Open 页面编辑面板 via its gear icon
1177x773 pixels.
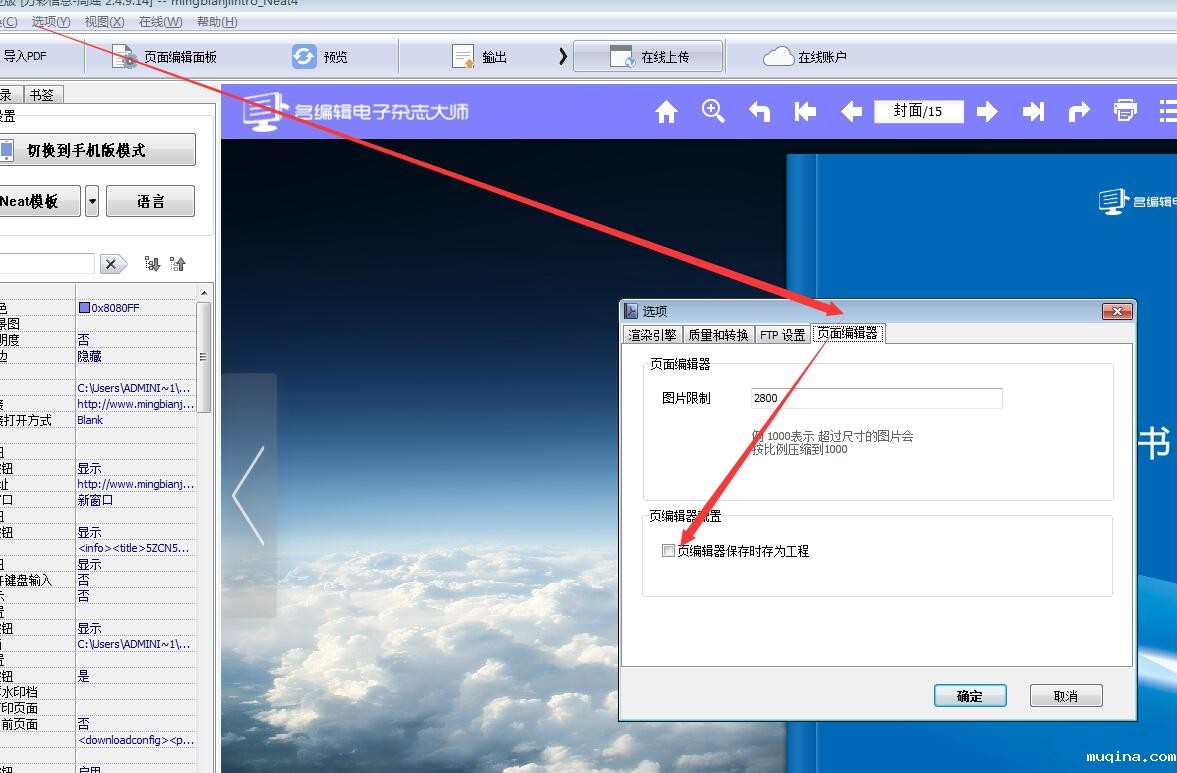pos(123,56)
